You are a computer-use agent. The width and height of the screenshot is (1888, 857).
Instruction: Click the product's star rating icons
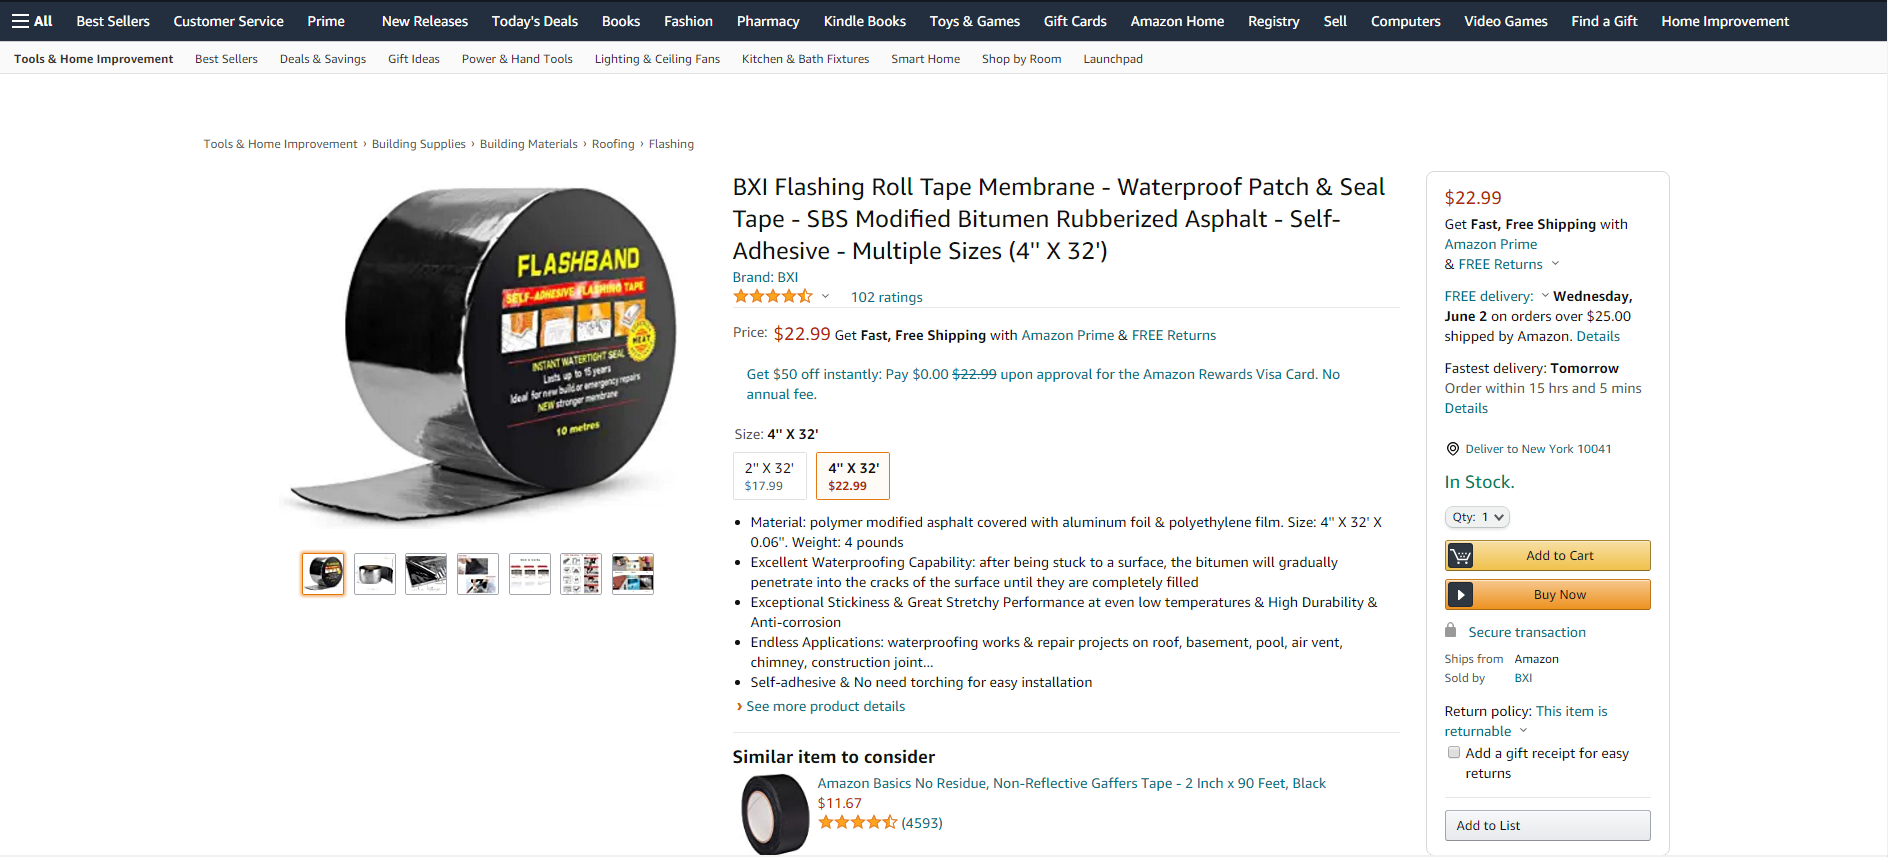tap(772, 296)
